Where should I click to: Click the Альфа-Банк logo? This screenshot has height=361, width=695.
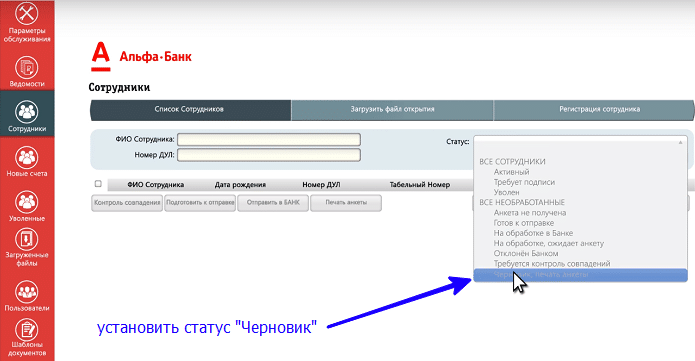coord(141,56)
